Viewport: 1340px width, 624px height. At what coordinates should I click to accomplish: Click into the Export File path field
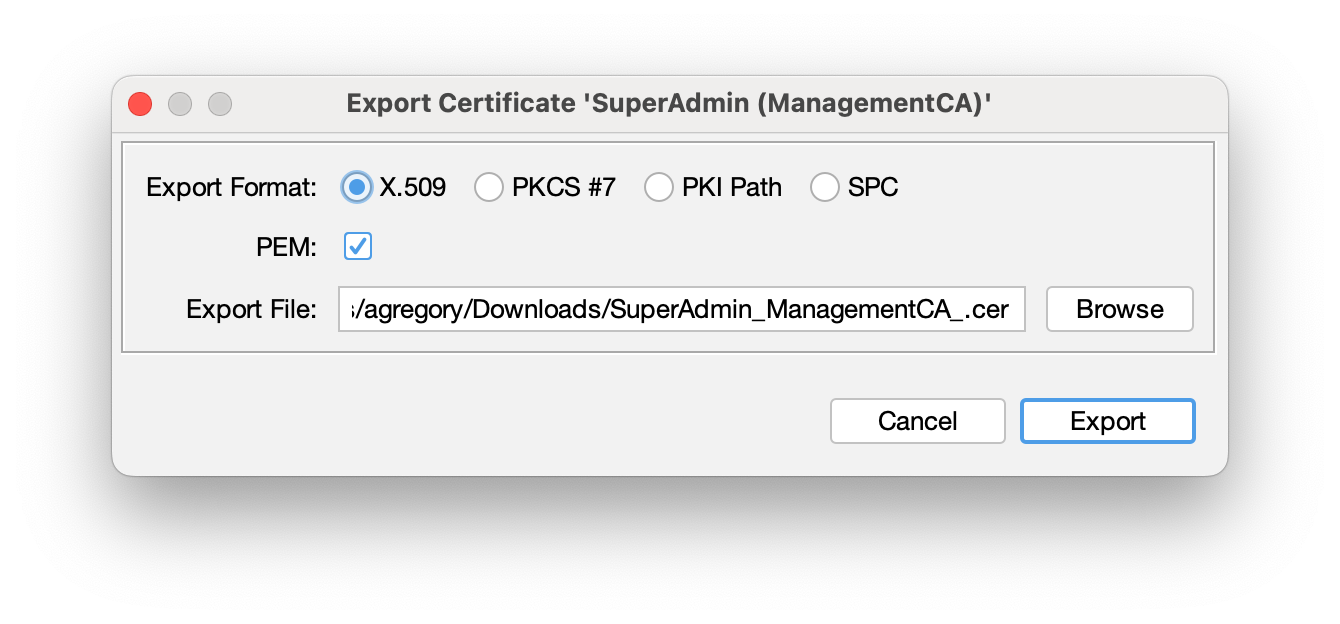[x=681, y=309]
